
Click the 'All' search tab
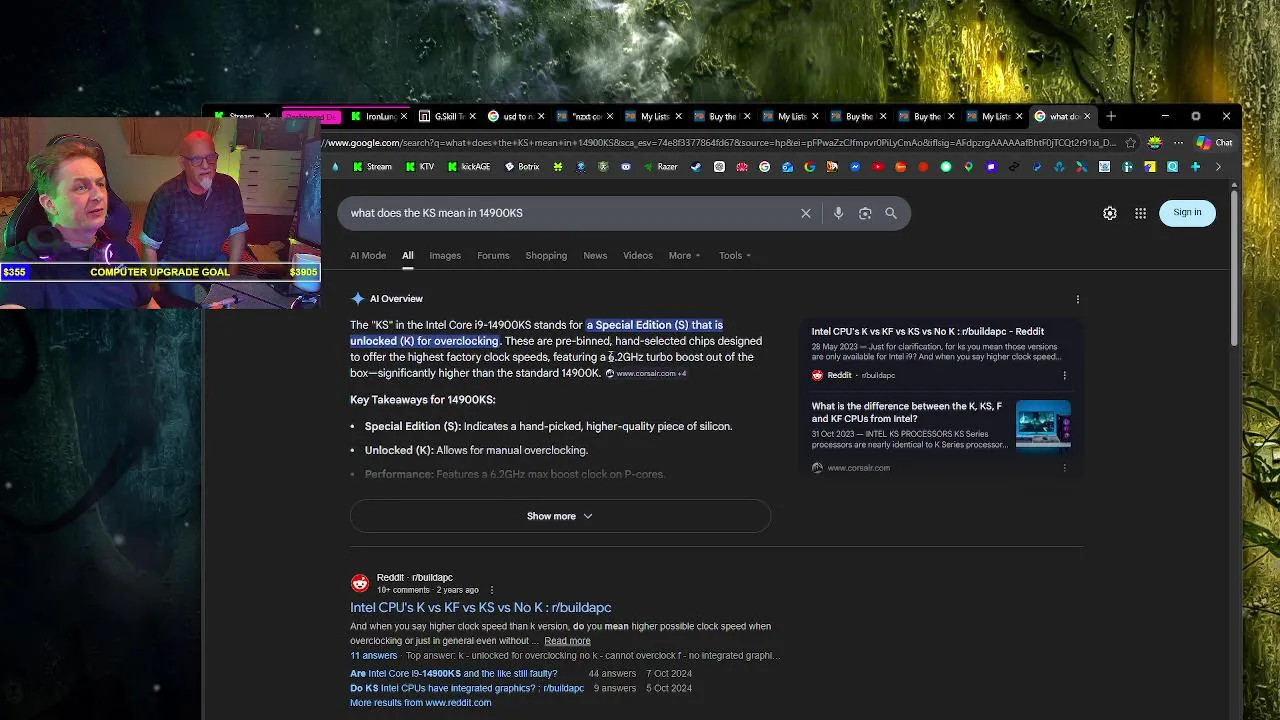tap(408, 256)
